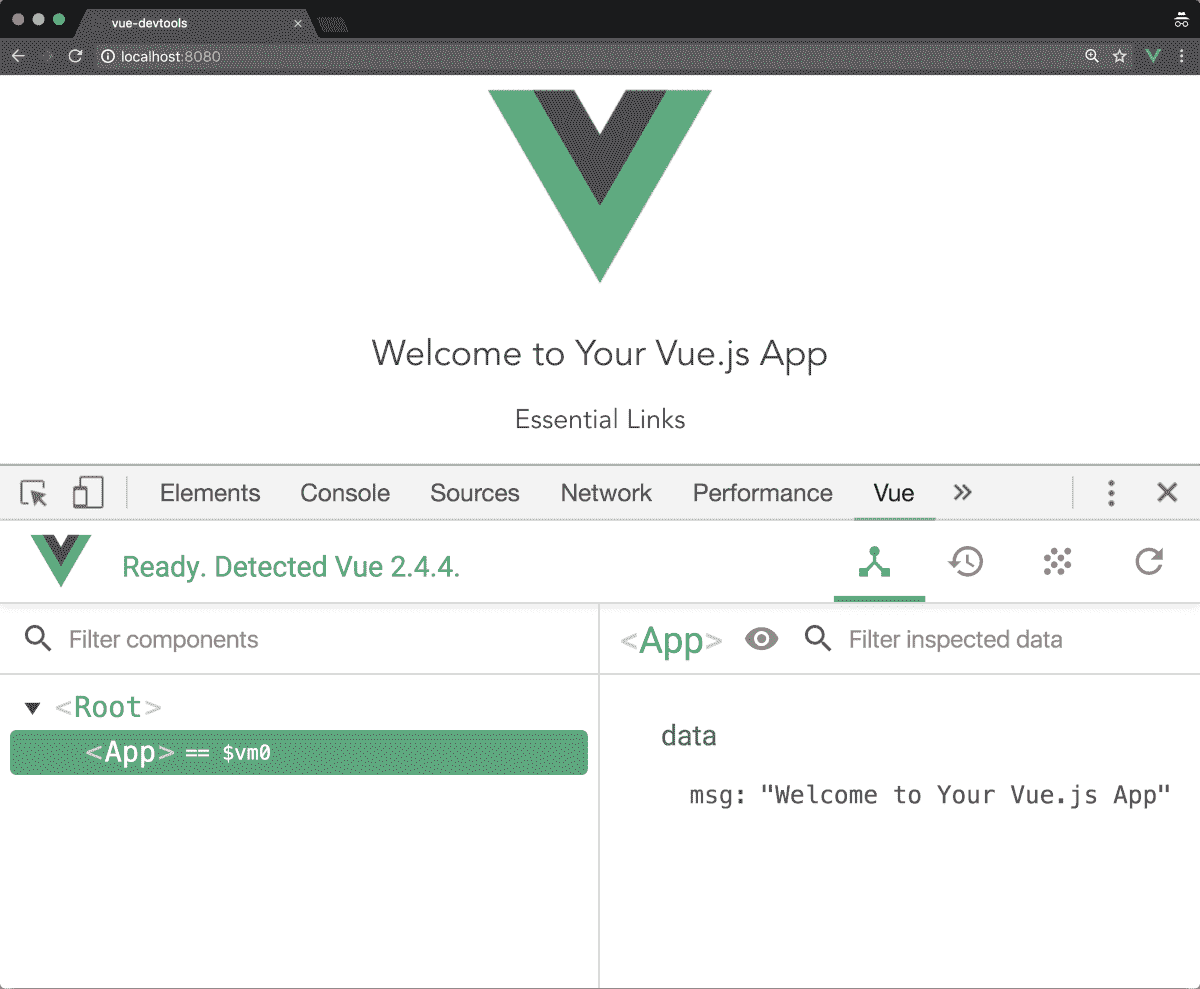Open the Network tab
Viewport: 1200px width, 989px height.
point(606,493)
